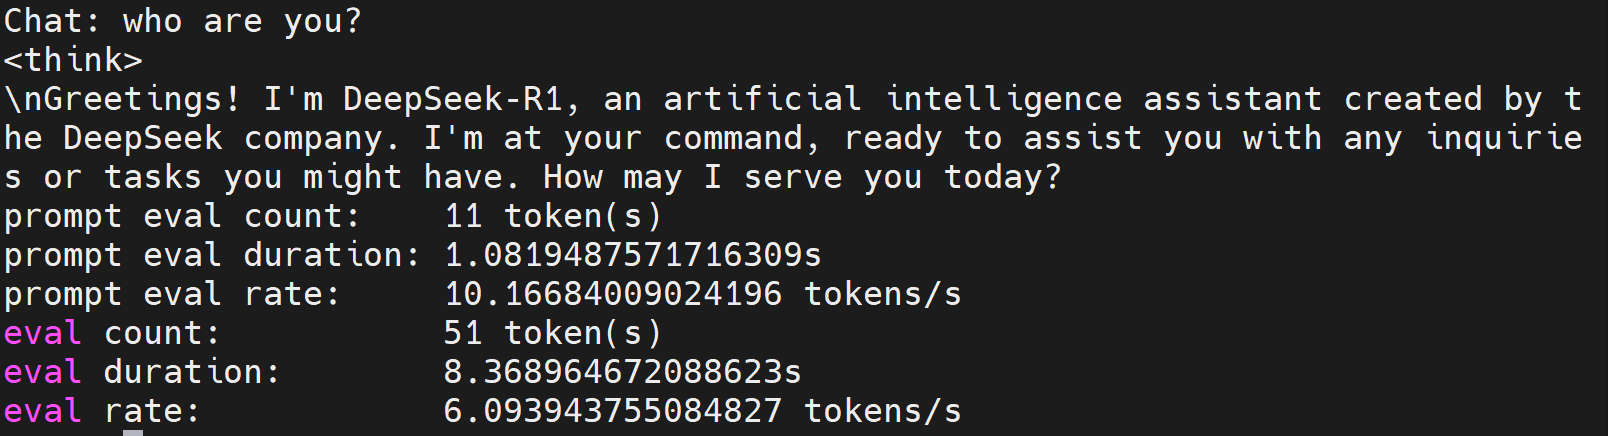This screenshot has height=436, width=1608.
Task: Click the "prompt eval count:" label
Action: click(182, 216)
